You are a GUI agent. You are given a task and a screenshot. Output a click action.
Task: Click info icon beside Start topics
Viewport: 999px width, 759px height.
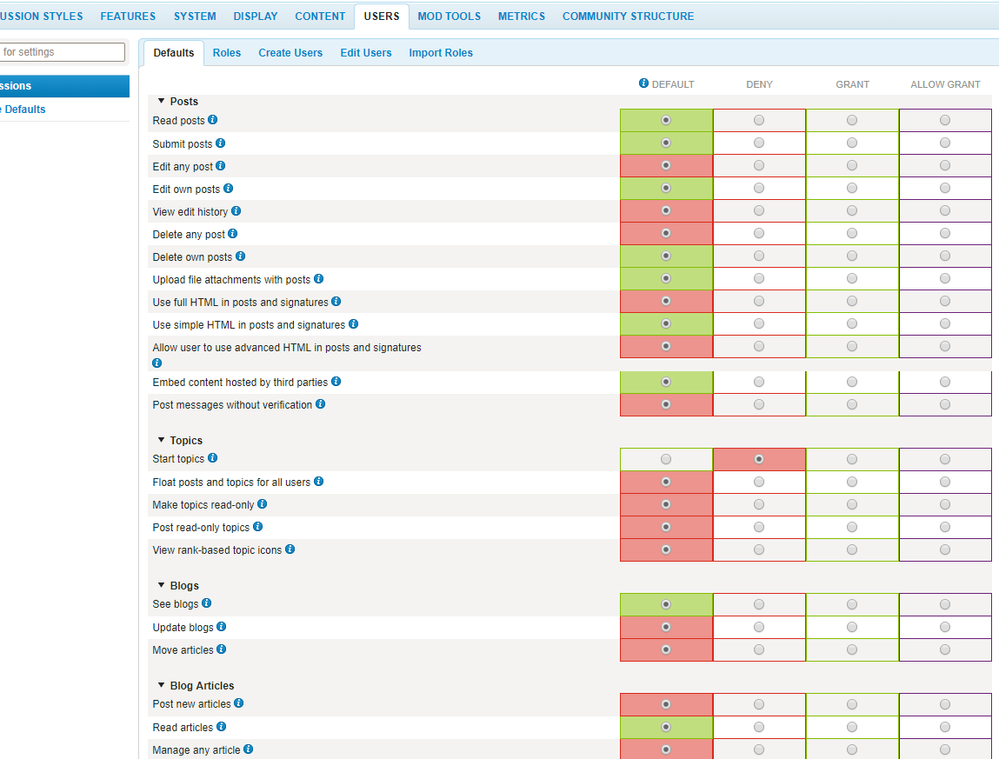213,458
